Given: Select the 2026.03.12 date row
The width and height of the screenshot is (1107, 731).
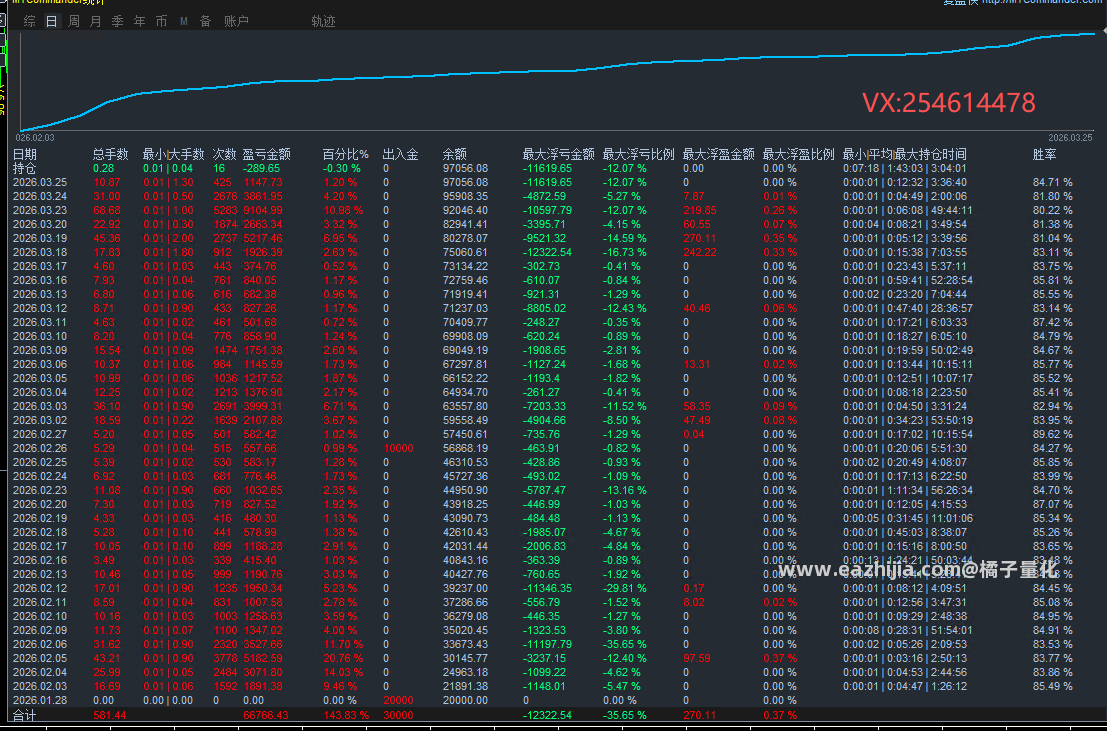Looking at the screenshot, I should point(40,308).
